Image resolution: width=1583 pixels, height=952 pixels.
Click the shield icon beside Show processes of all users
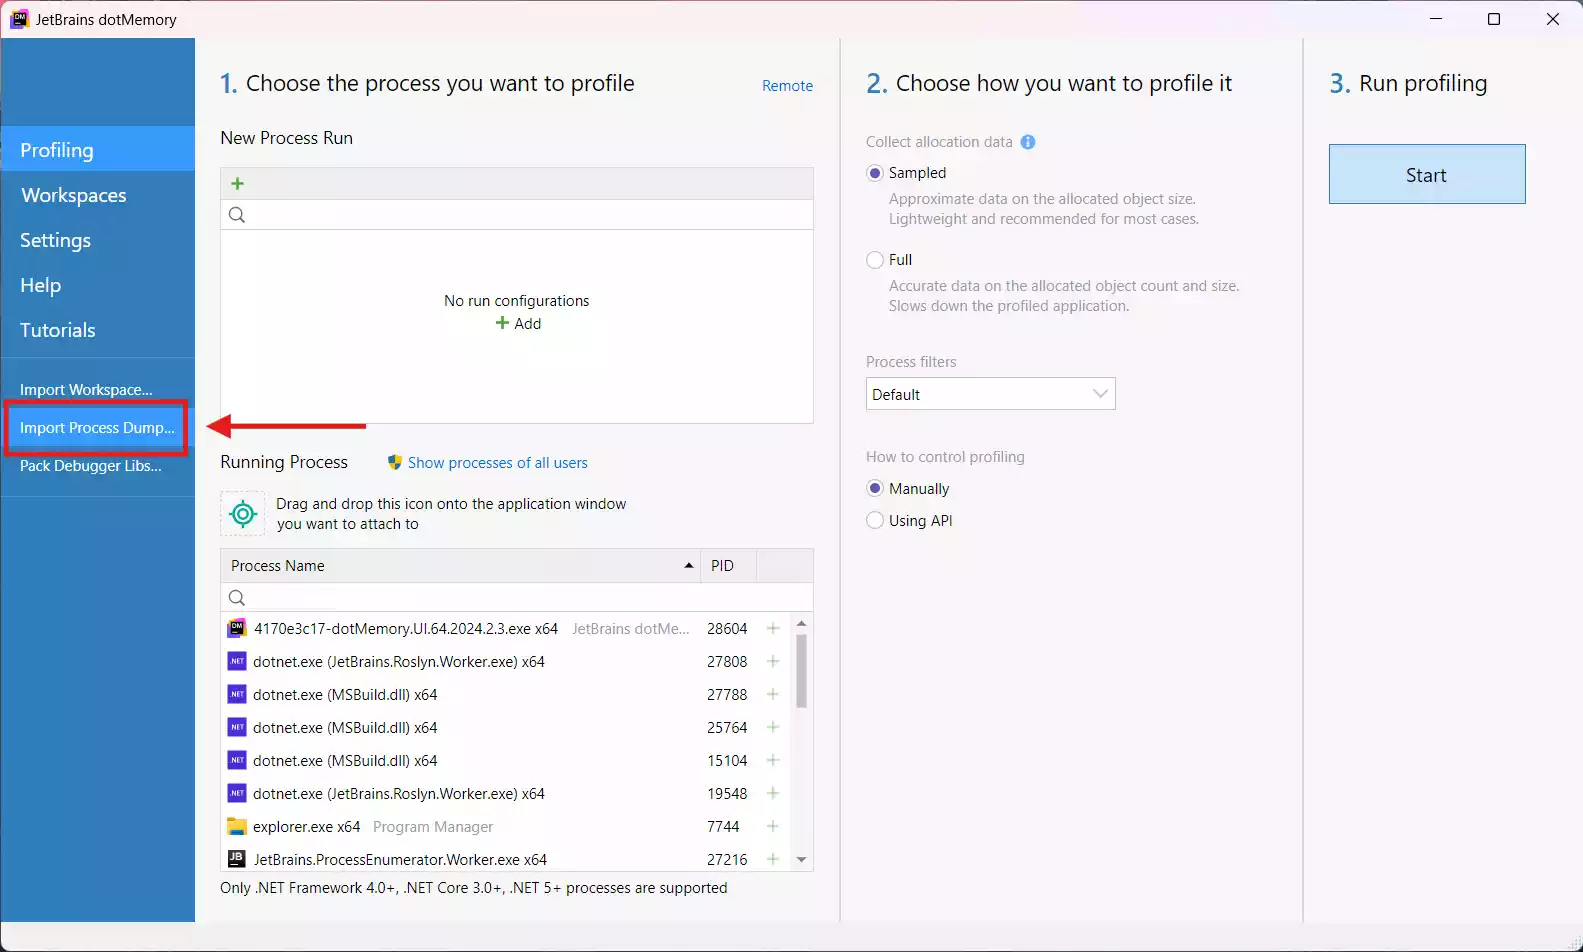click(x=395, y=462)
